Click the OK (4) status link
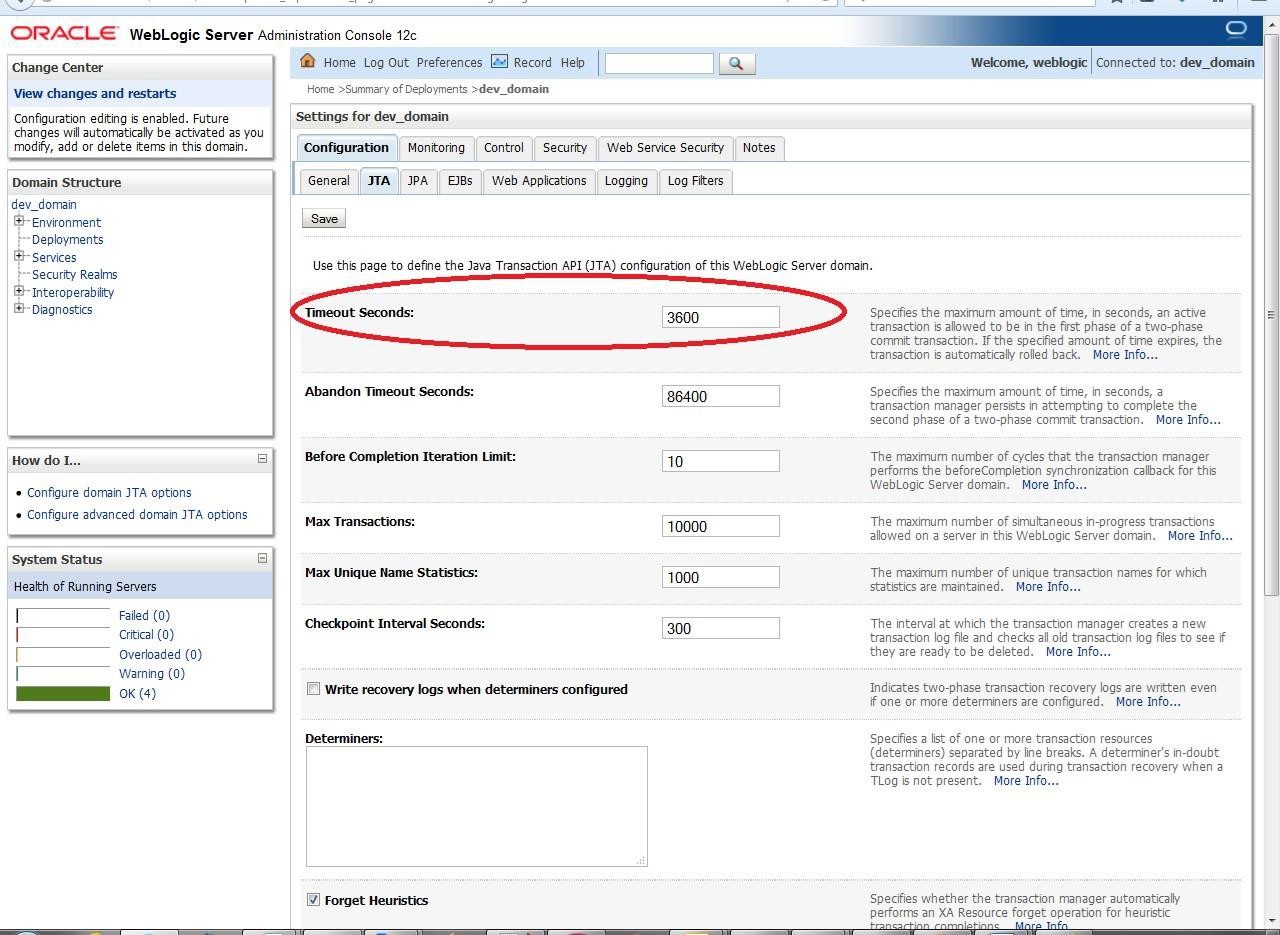Image resolution: width=1280 pixels, height=935 pixels. [x=137, y=694]
